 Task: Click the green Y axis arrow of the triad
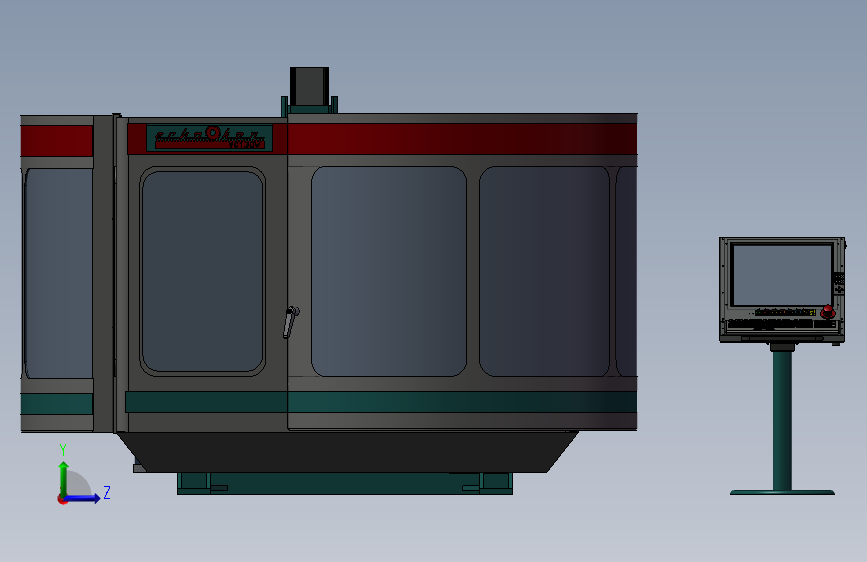(x=64, y=478)
